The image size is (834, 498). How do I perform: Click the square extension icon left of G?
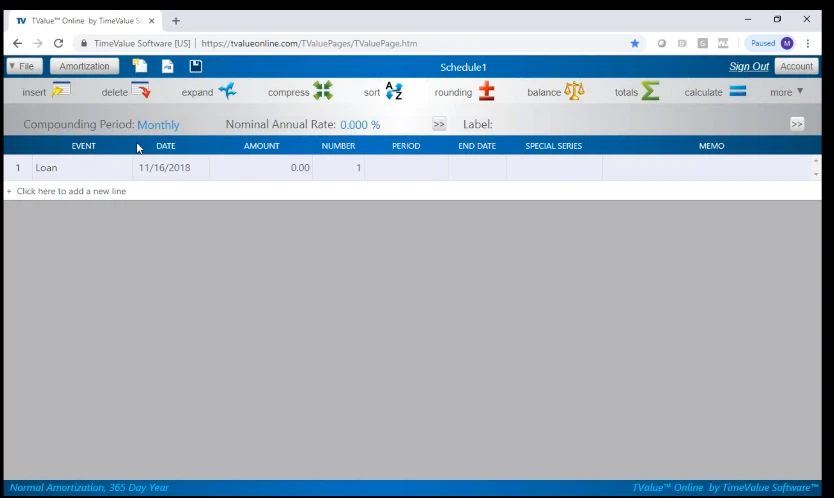pyautogui.click(x=682, y=43)
